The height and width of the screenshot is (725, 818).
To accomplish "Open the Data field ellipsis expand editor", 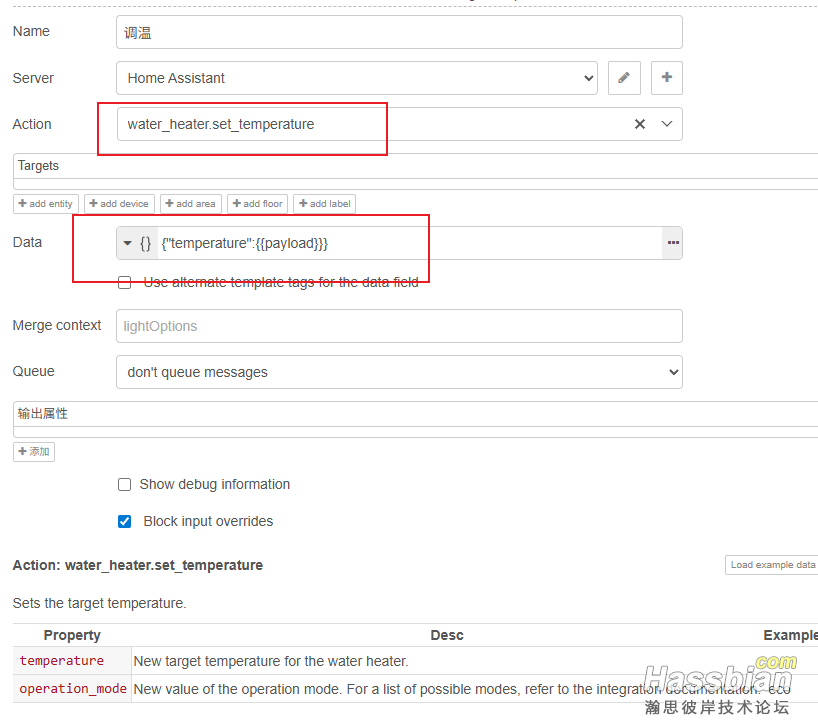I will (673, 243).
